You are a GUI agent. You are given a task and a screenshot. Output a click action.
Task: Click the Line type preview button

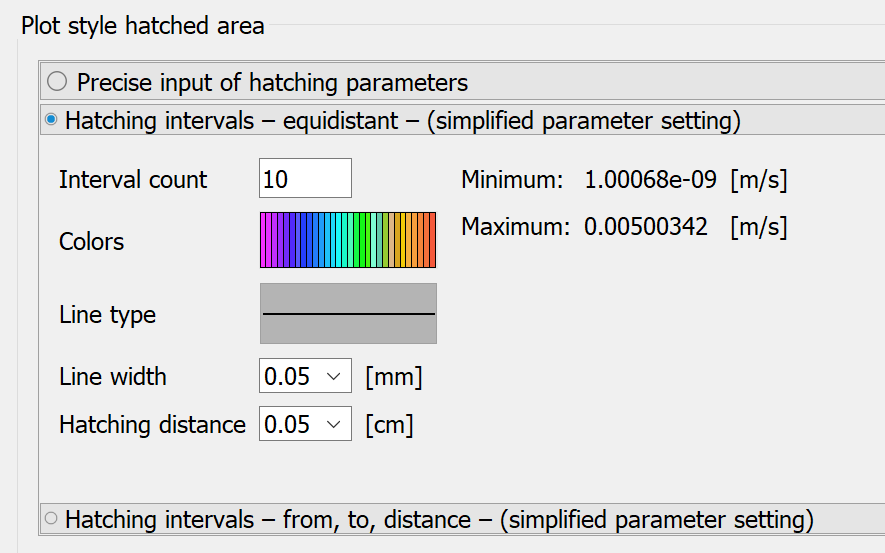[348, 313]
